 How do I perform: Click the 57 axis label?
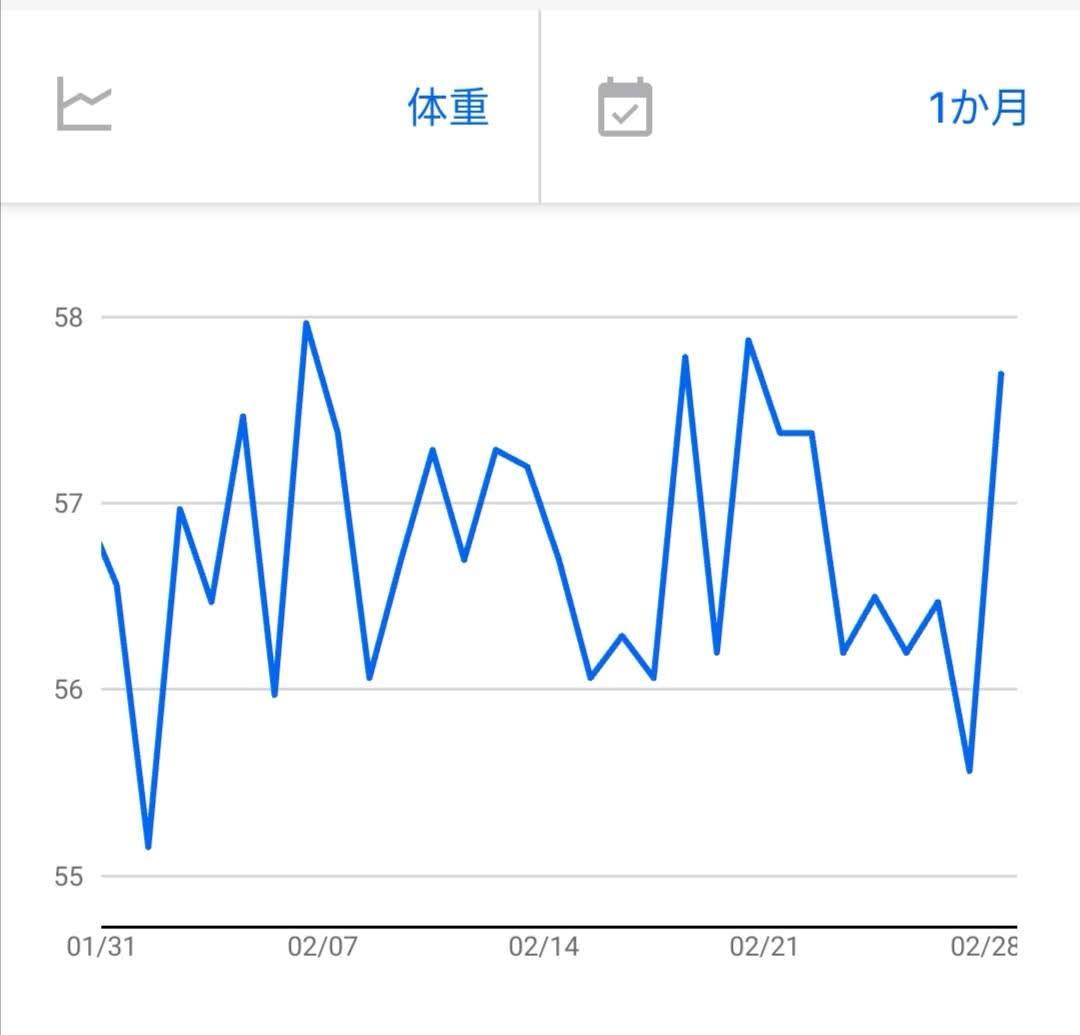[68, 503]
